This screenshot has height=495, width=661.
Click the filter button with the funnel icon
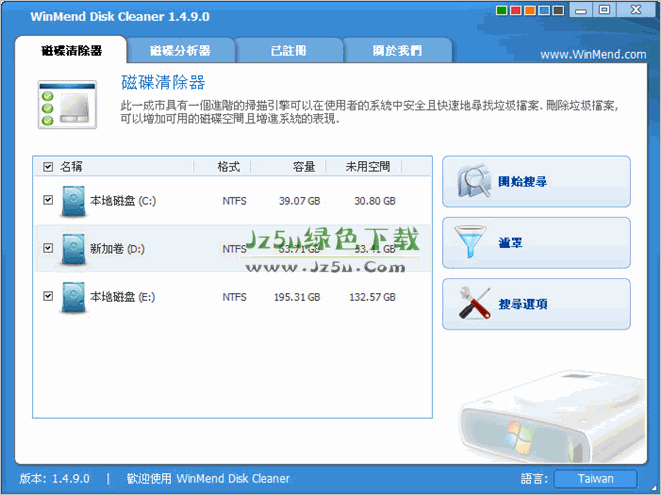click(x=536, y=243)
